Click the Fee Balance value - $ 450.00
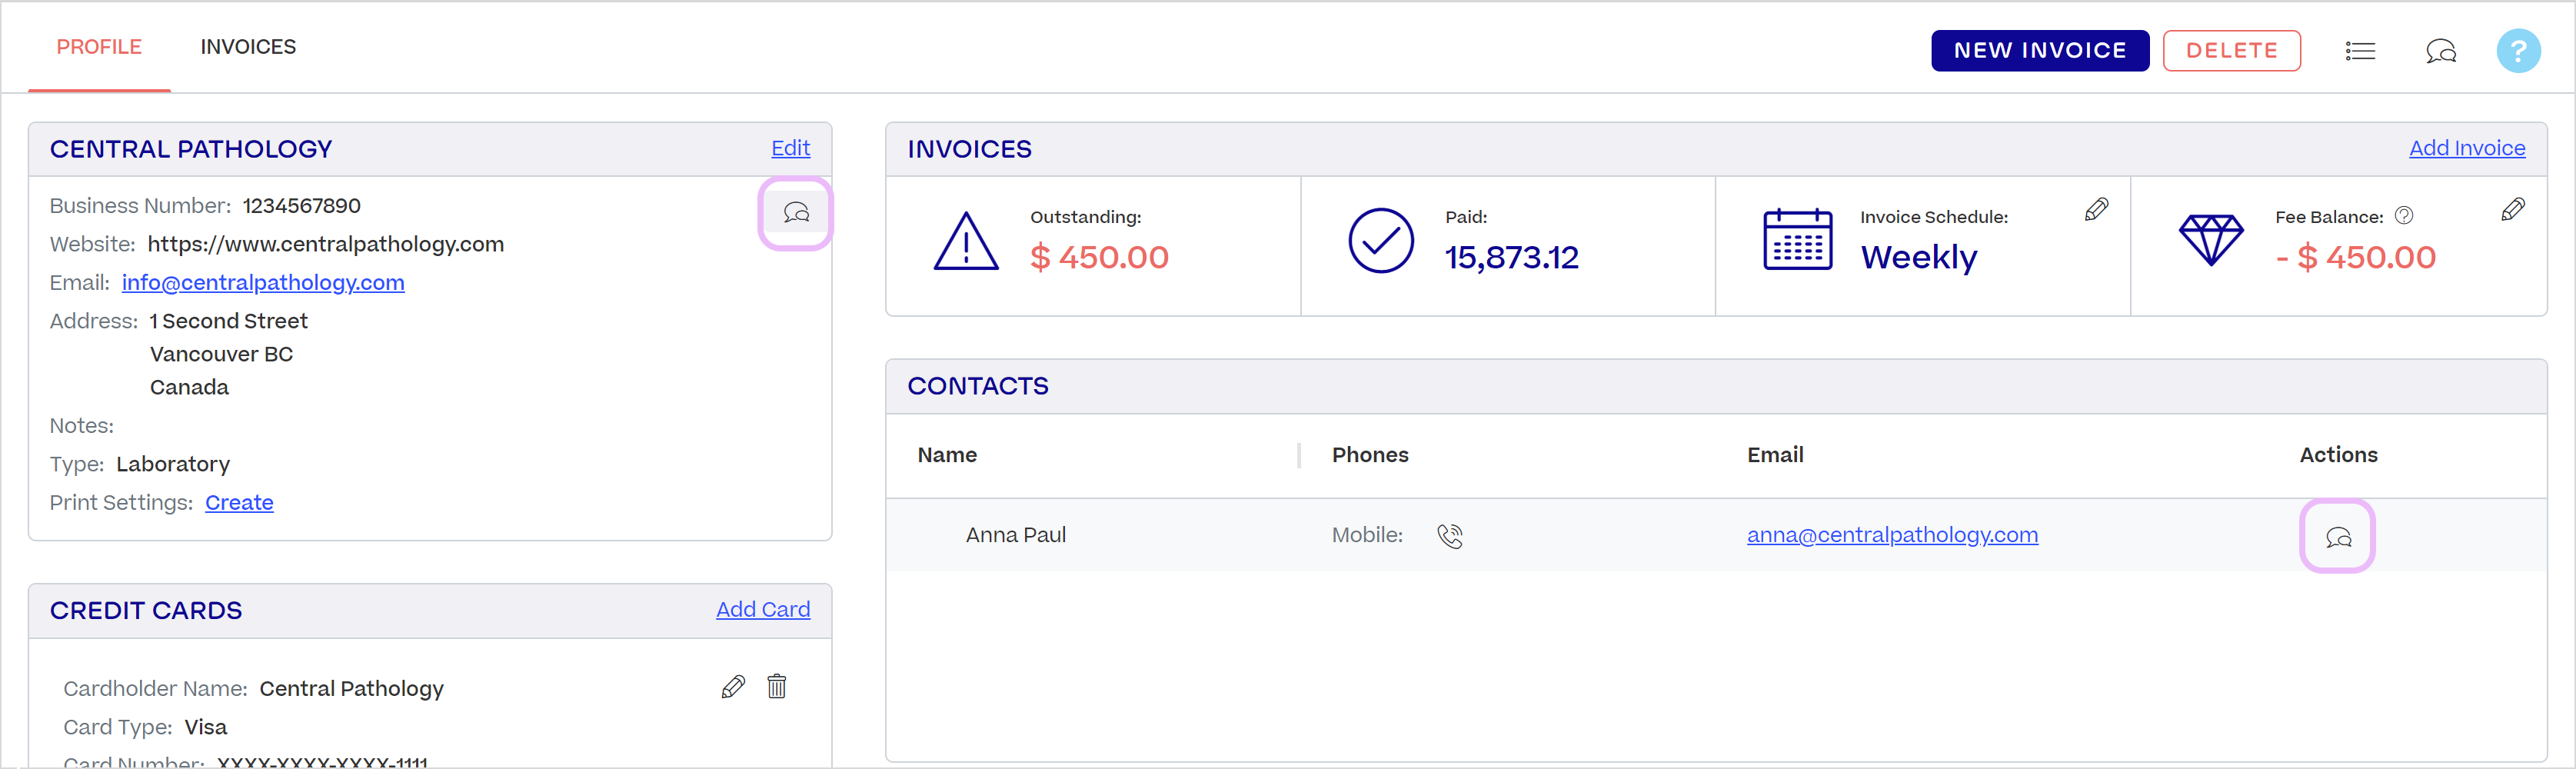The height and width of the screenshot is (769, 2576). [2355, 258]
